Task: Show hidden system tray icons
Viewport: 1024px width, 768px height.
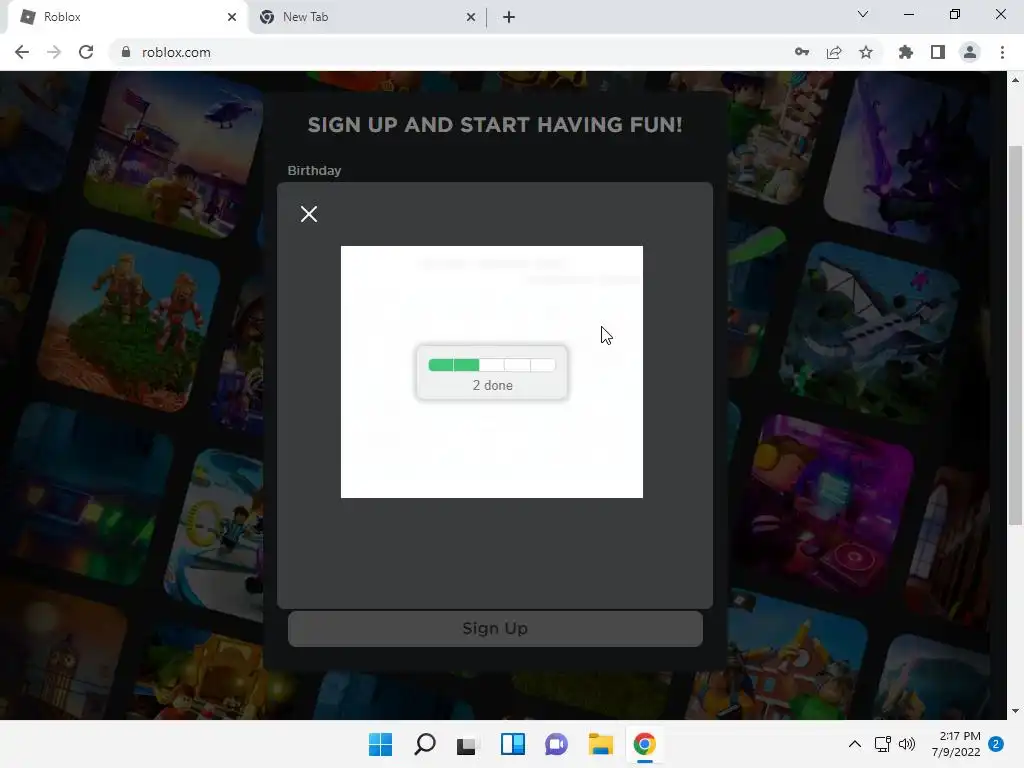Action: (854, 744)
